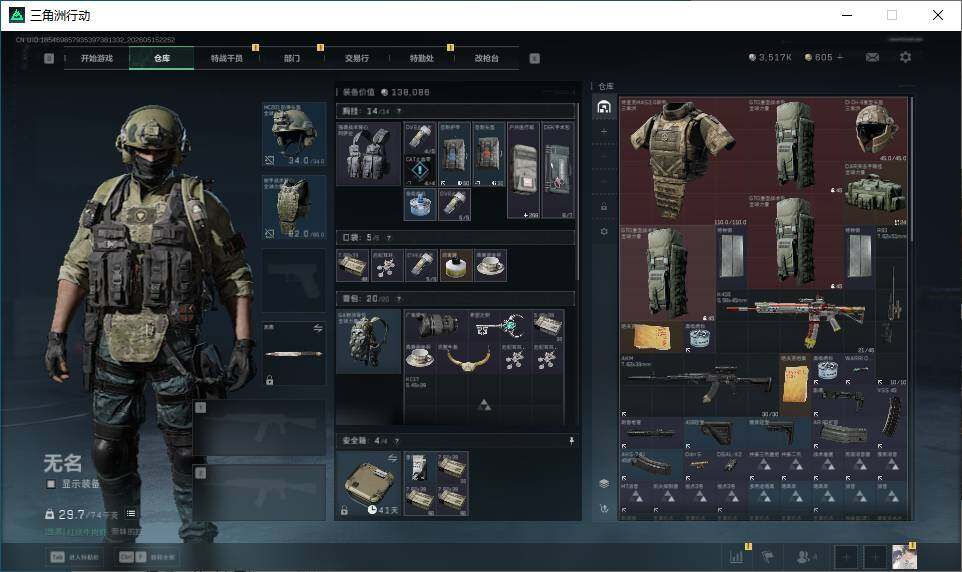962x572 pixels.
Task: Select the first orange paper document in warehouse
Action: tap(651, 338)
